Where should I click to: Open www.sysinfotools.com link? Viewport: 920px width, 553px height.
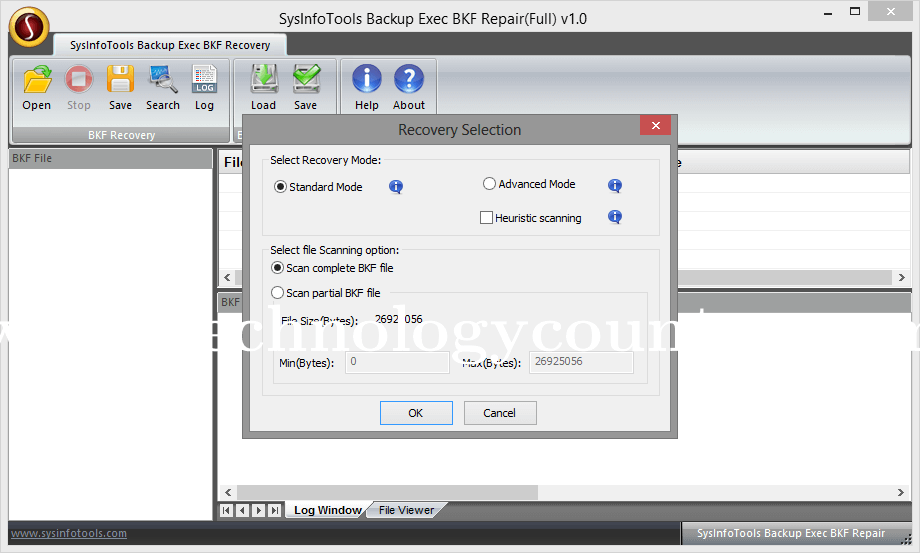point(69,533)
